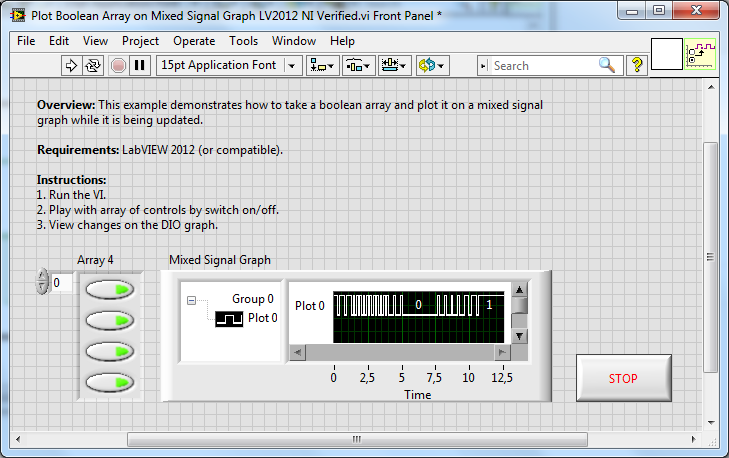This screenshot has height=458, width=729.
Task: Click the graph's horizontal scrollbar
Action: pos(400,351)
